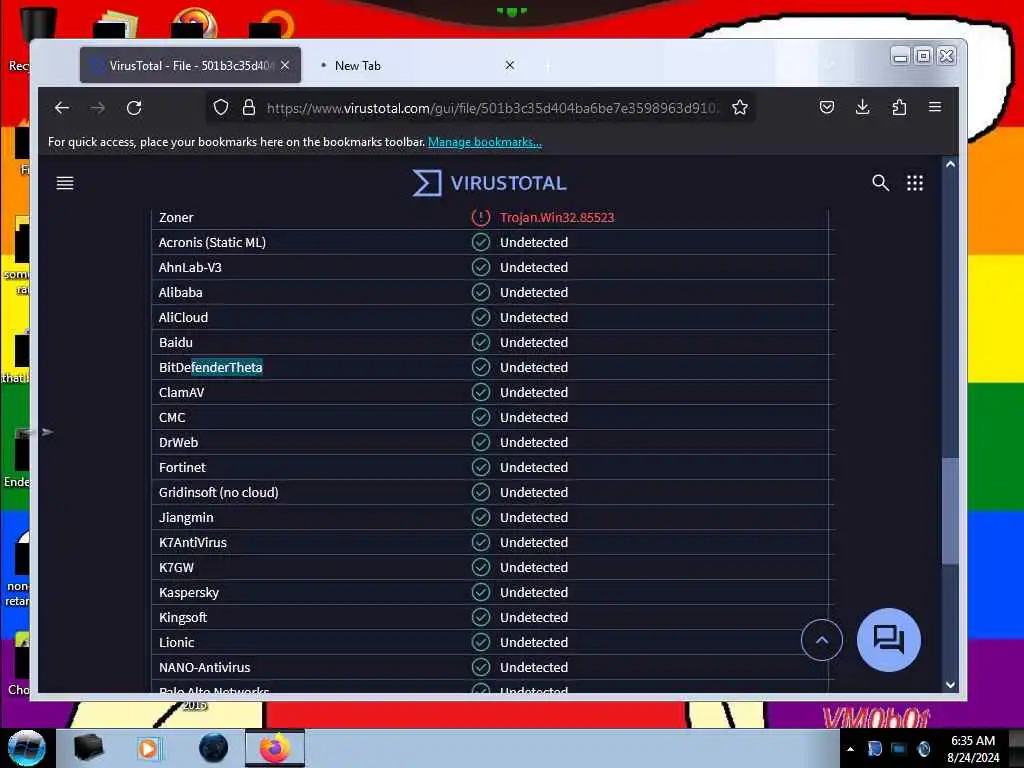The height and width of the screenshot is (768, 1024).
Task: Close the VirusTotal tab
Action: [285, 65]
